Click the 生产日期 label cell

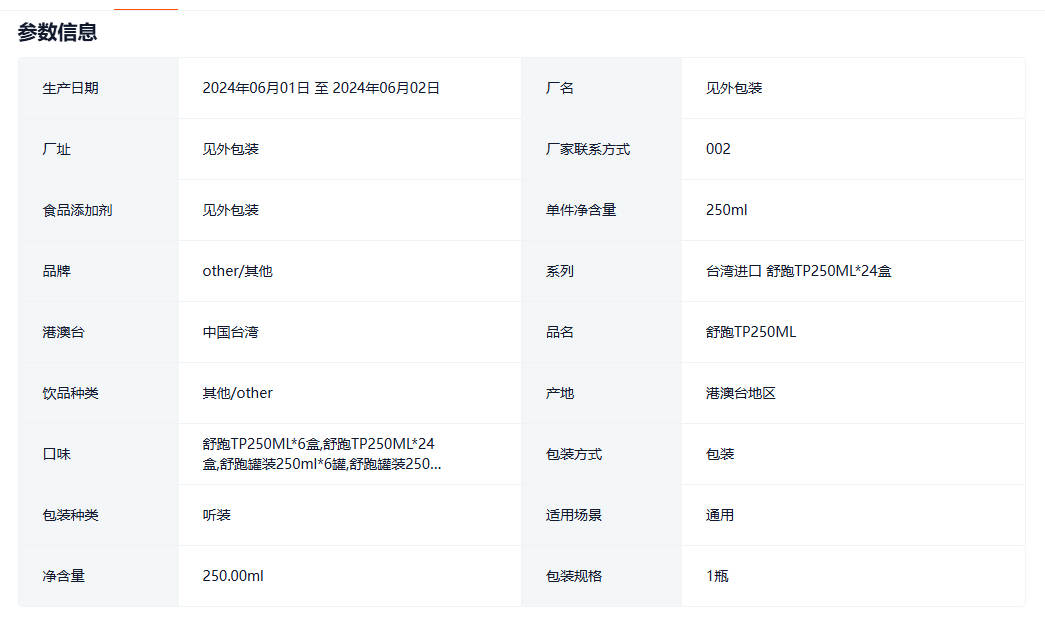coord(71,88)
